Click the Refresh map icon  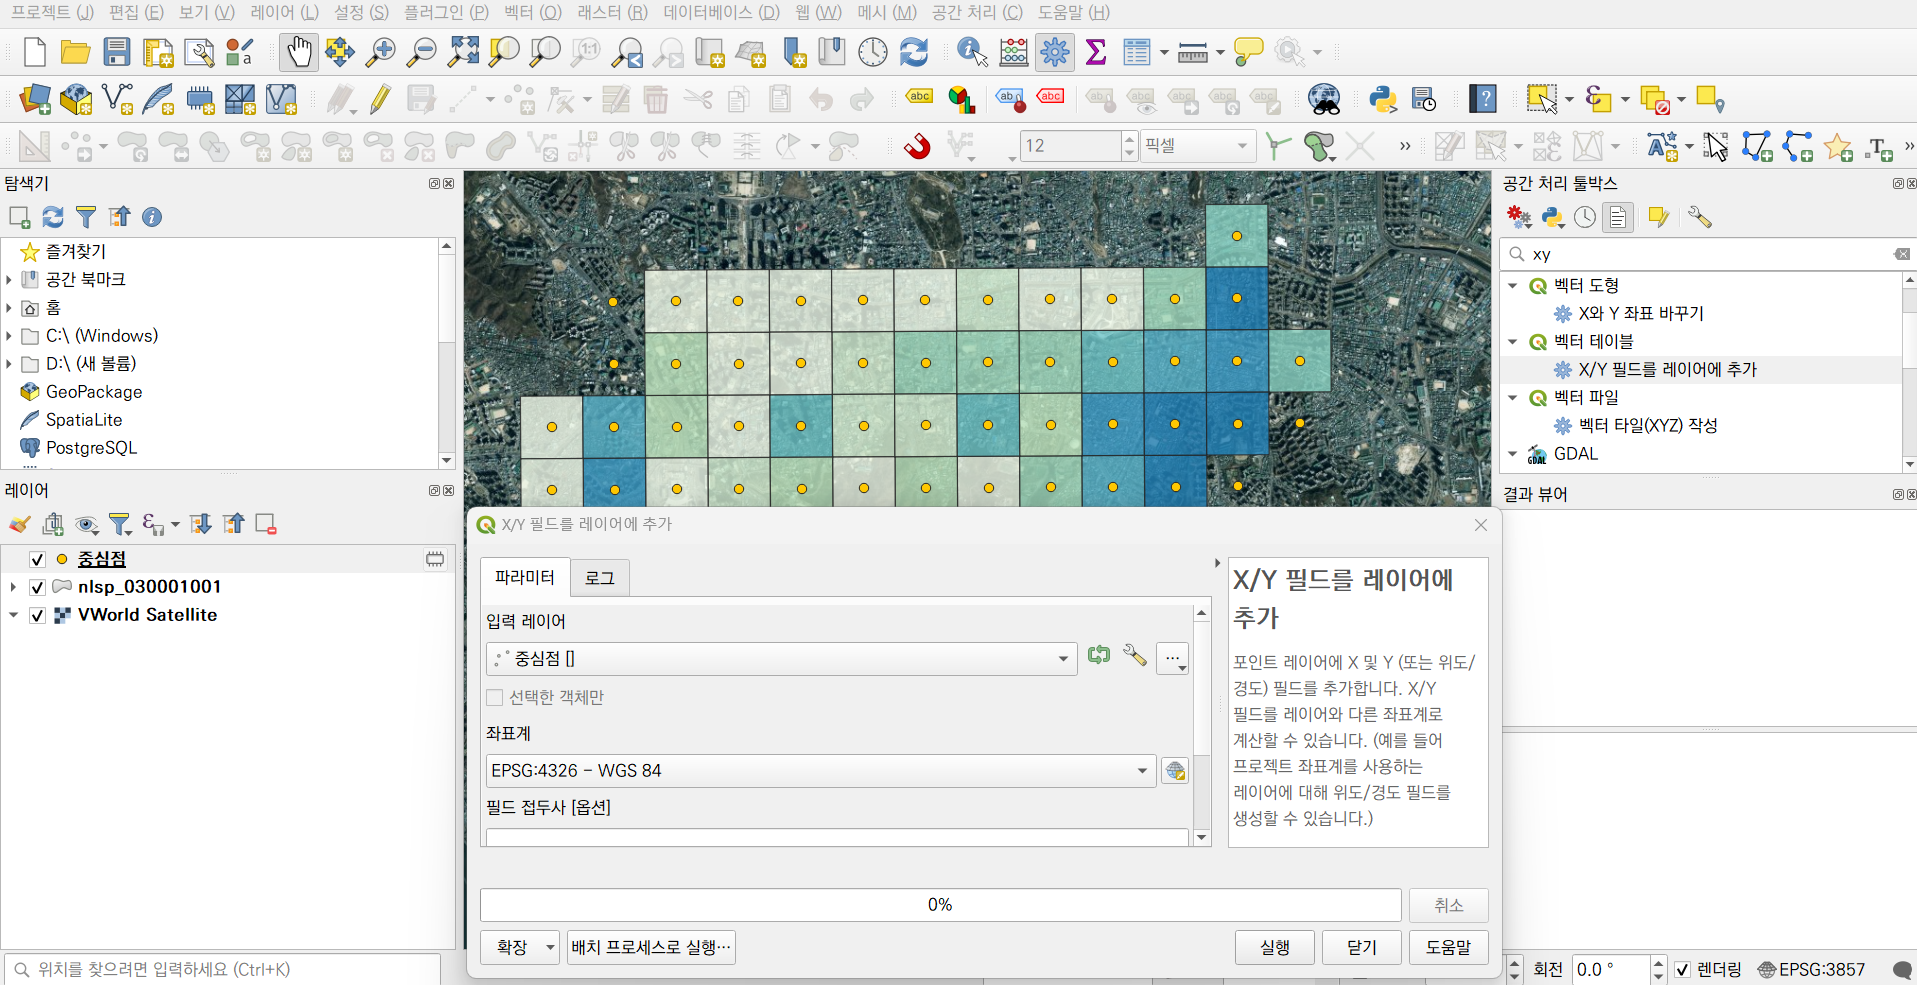(914, 52)
